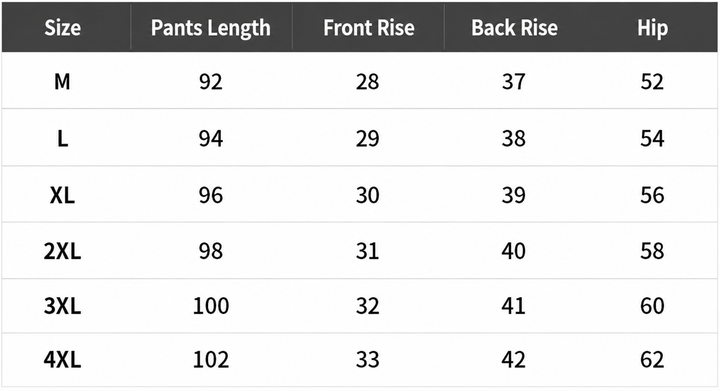This screenshot has height=391, width=720.
Task: Select back rise value 40
Action: (x=513, y=251)
